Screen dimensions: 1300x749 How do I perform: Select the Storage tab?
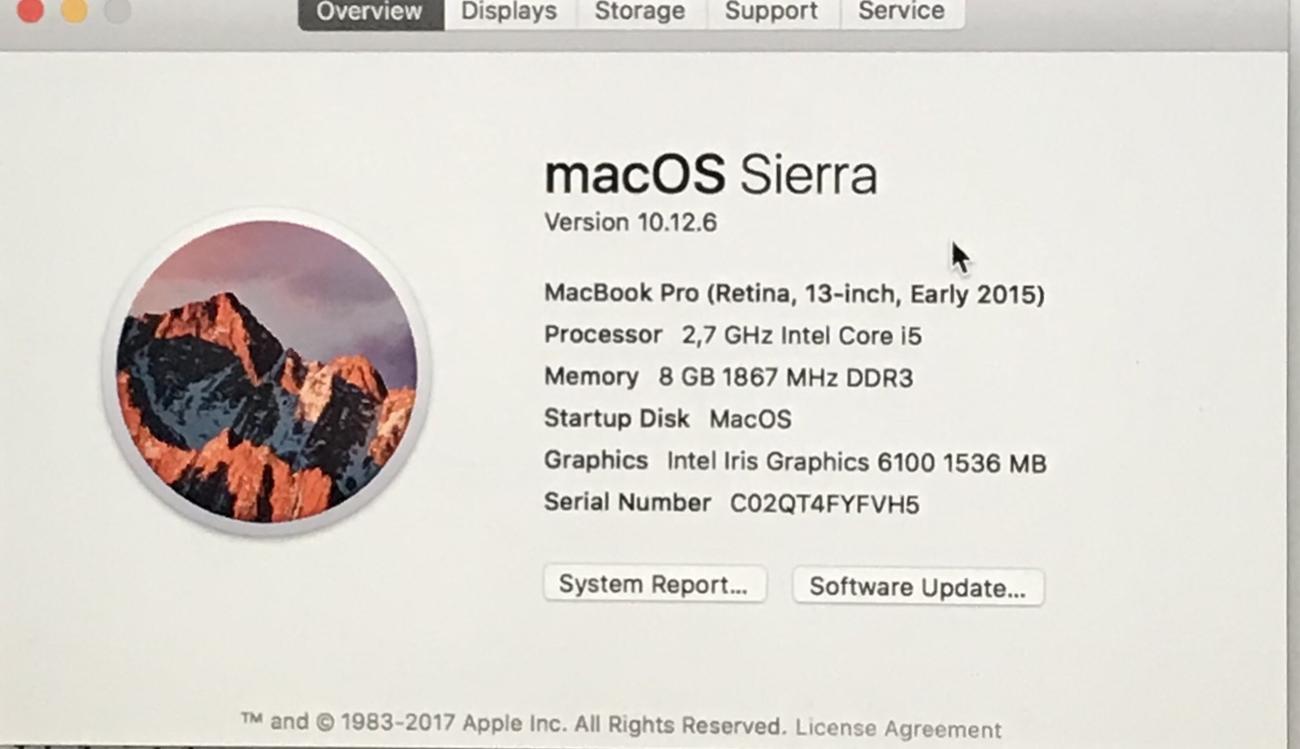(640, 13)
